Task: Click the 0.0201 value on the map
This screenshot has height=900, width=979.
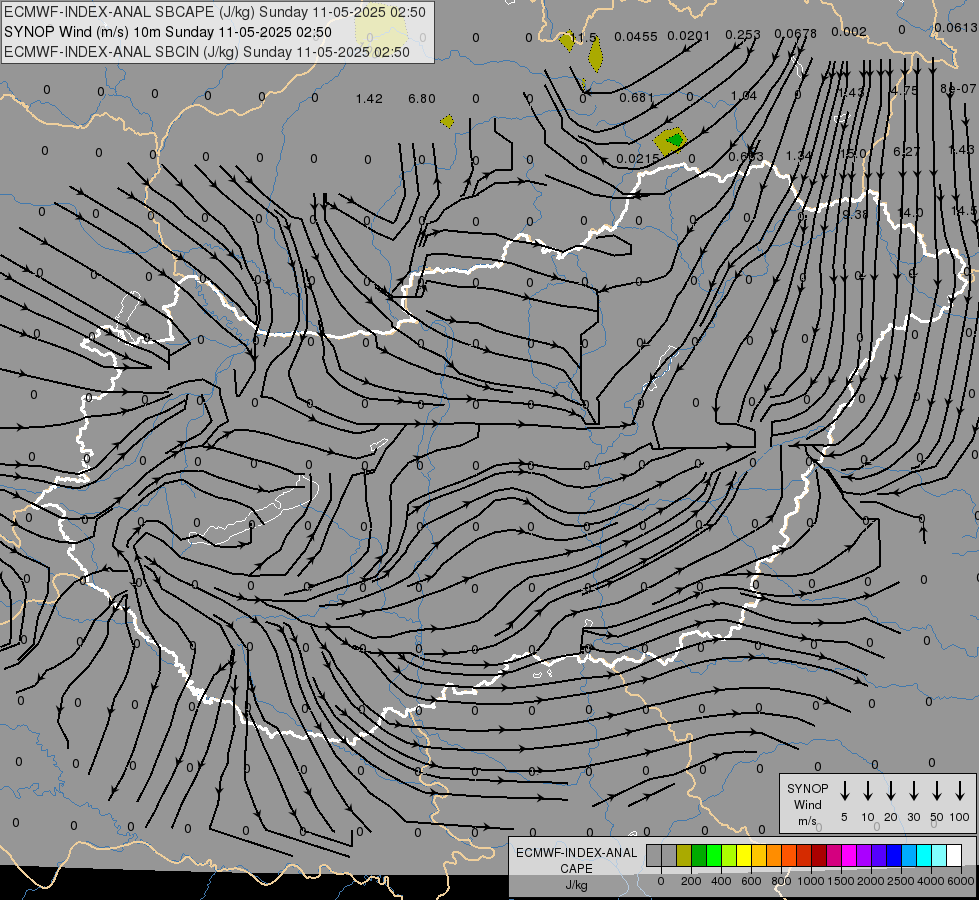Action: coord(689,36)
